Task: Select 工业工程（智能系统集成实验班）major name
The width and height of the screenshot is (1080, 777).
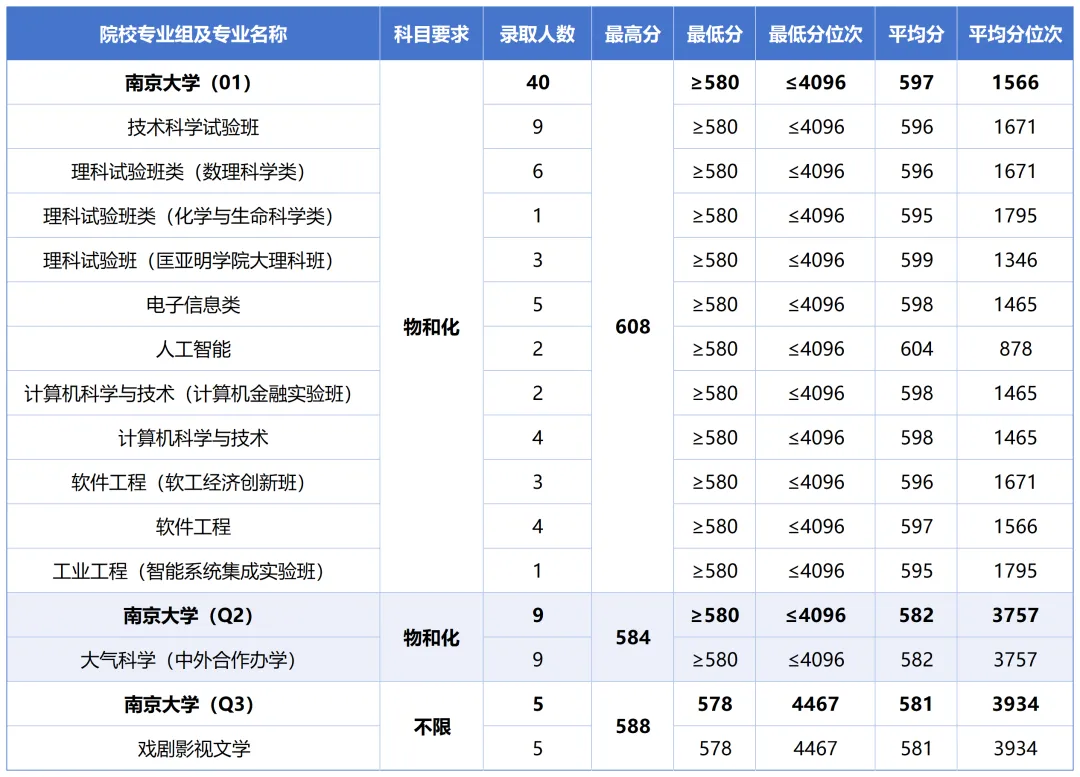Action: click(x=193, y=571)
